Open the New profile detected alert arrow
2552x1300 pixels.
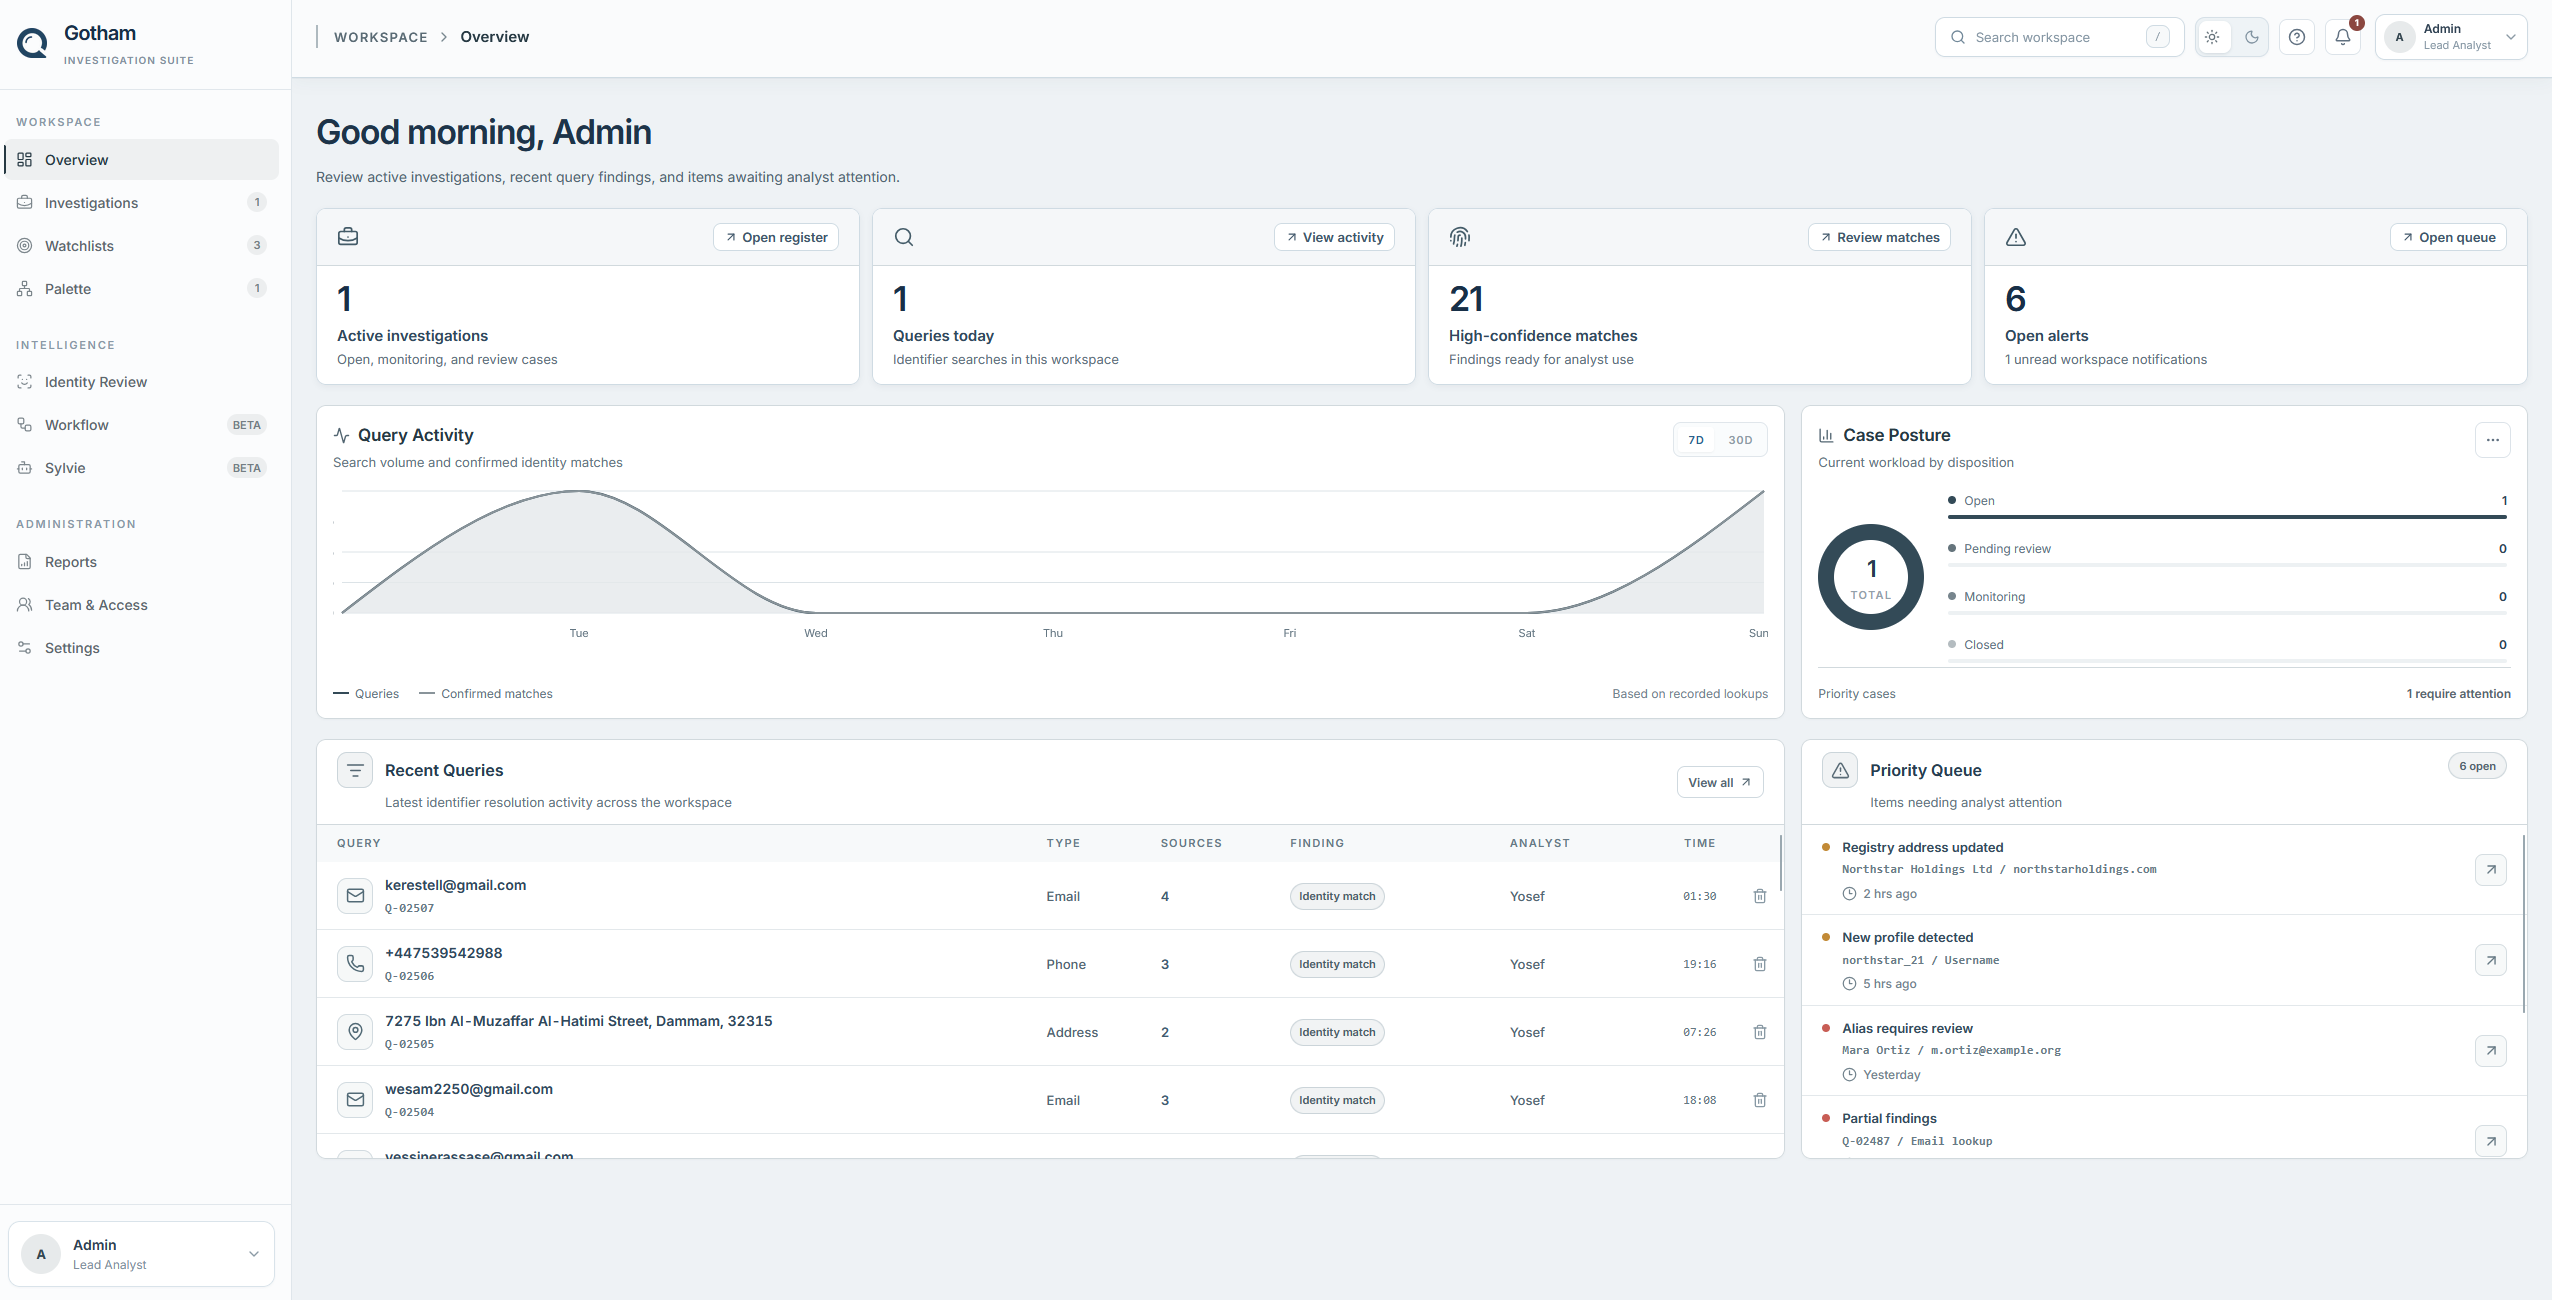2491,960
